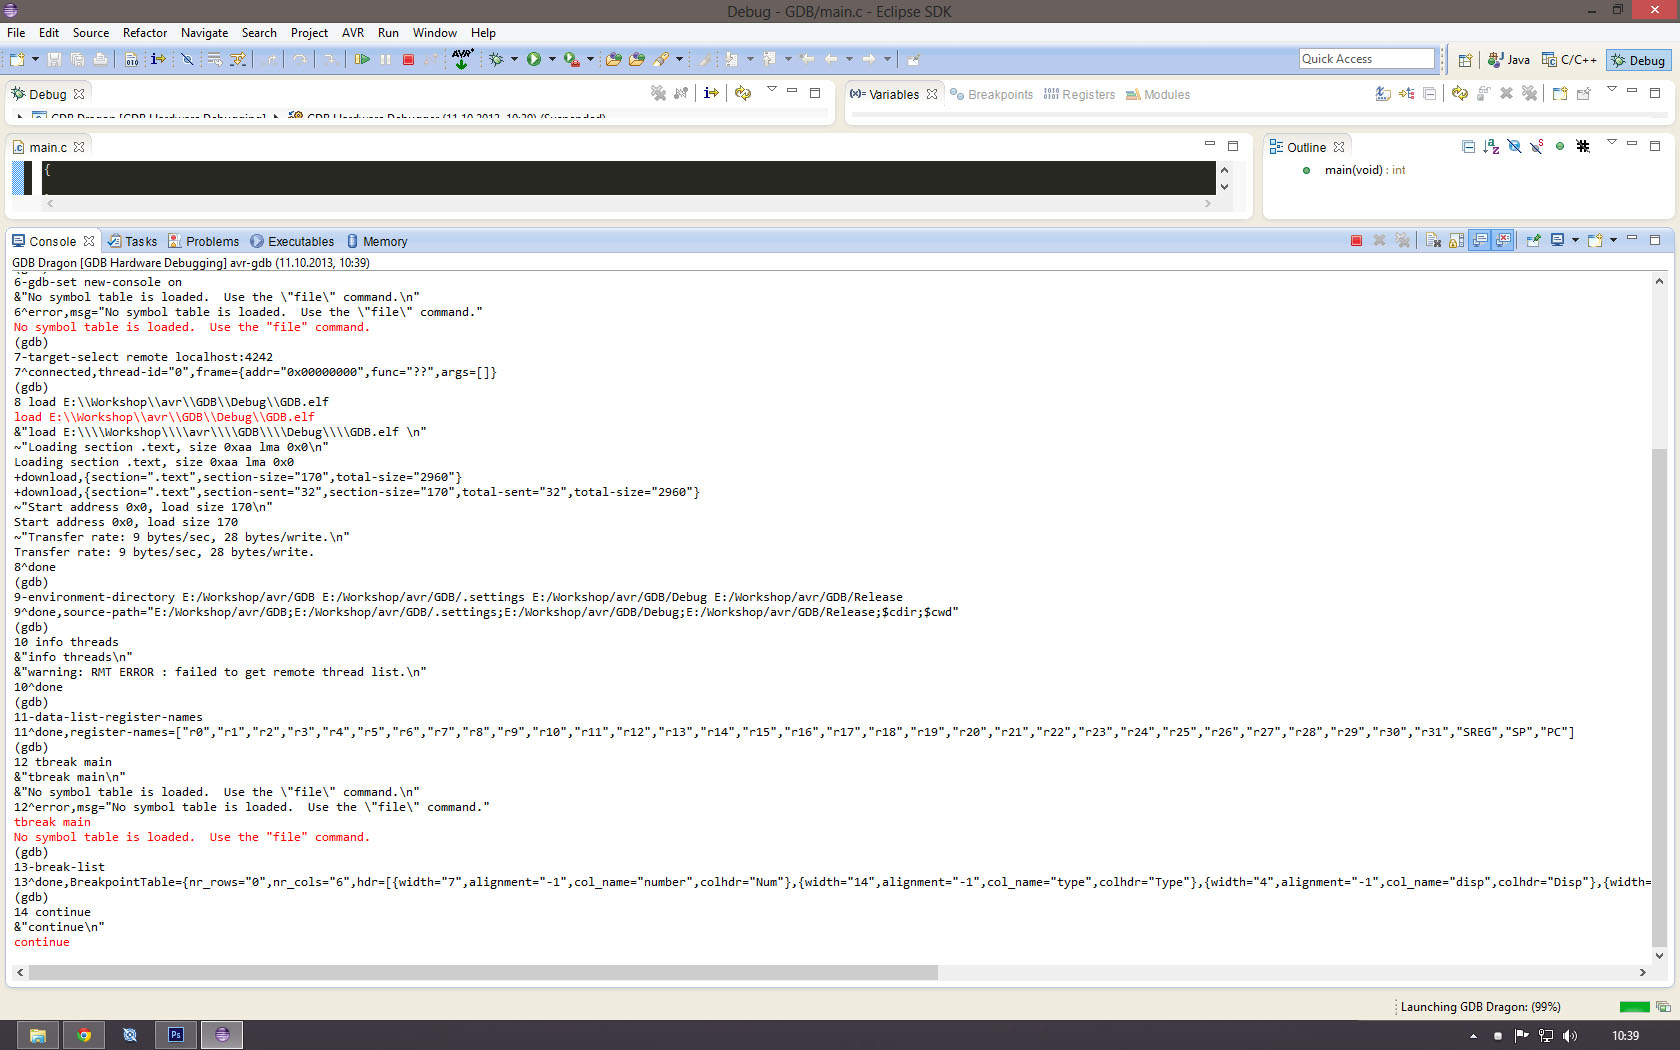Toggle Hide Inactive Elements in Outline view
Screen dimensions: 1680x1050
1583,147
